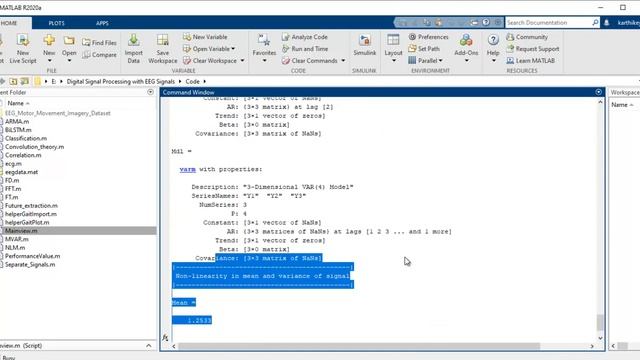Click 'Digital Signal Processing with EEG Signals' path segment
The width and height of the screenshot is (640, 360).
(120, 82)
